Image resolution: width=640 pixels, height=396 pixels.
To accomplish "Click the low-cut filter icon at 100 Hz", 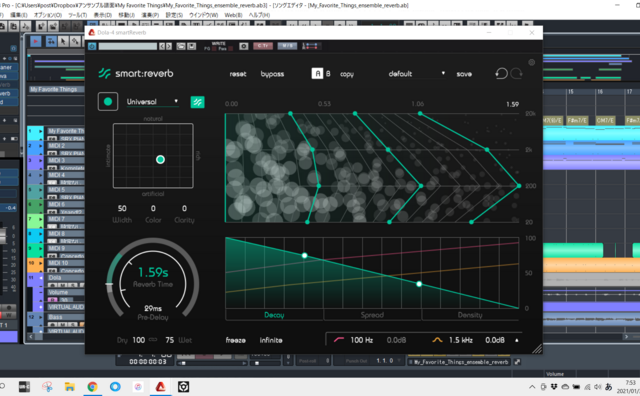I will coord(339,340).
